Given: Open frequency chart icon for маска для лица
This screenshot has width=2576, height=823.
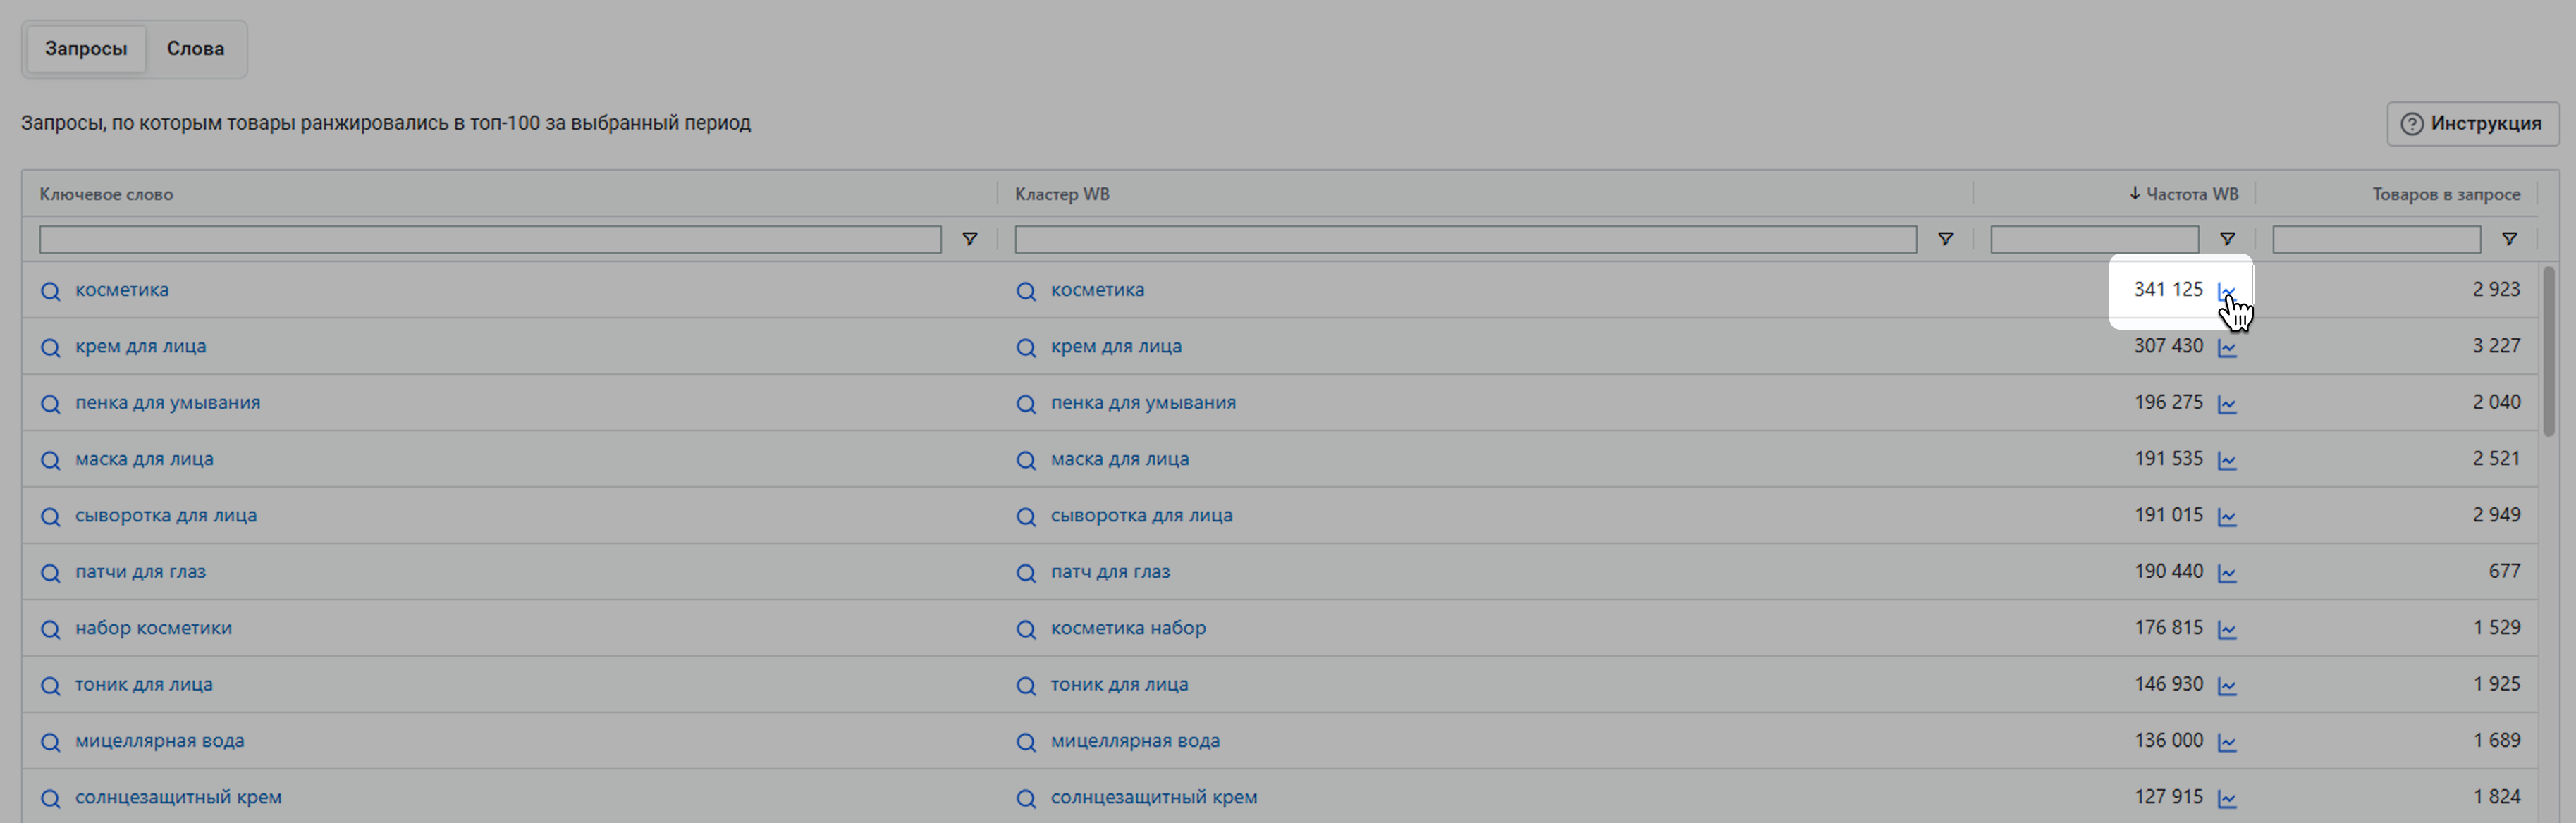Looking at the screenshot, I should [x=2227, y=461].
